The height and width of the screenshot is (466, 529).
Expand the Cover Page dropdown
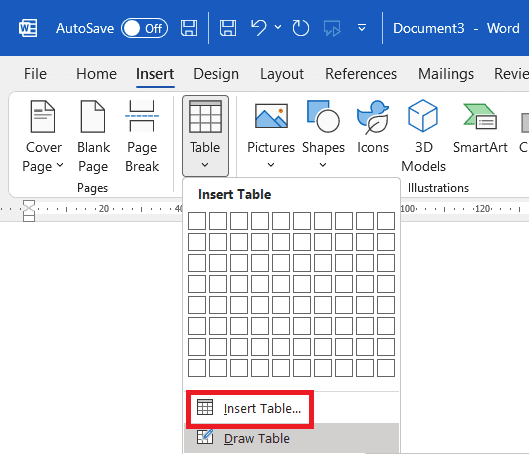click(x=43, y=137)
